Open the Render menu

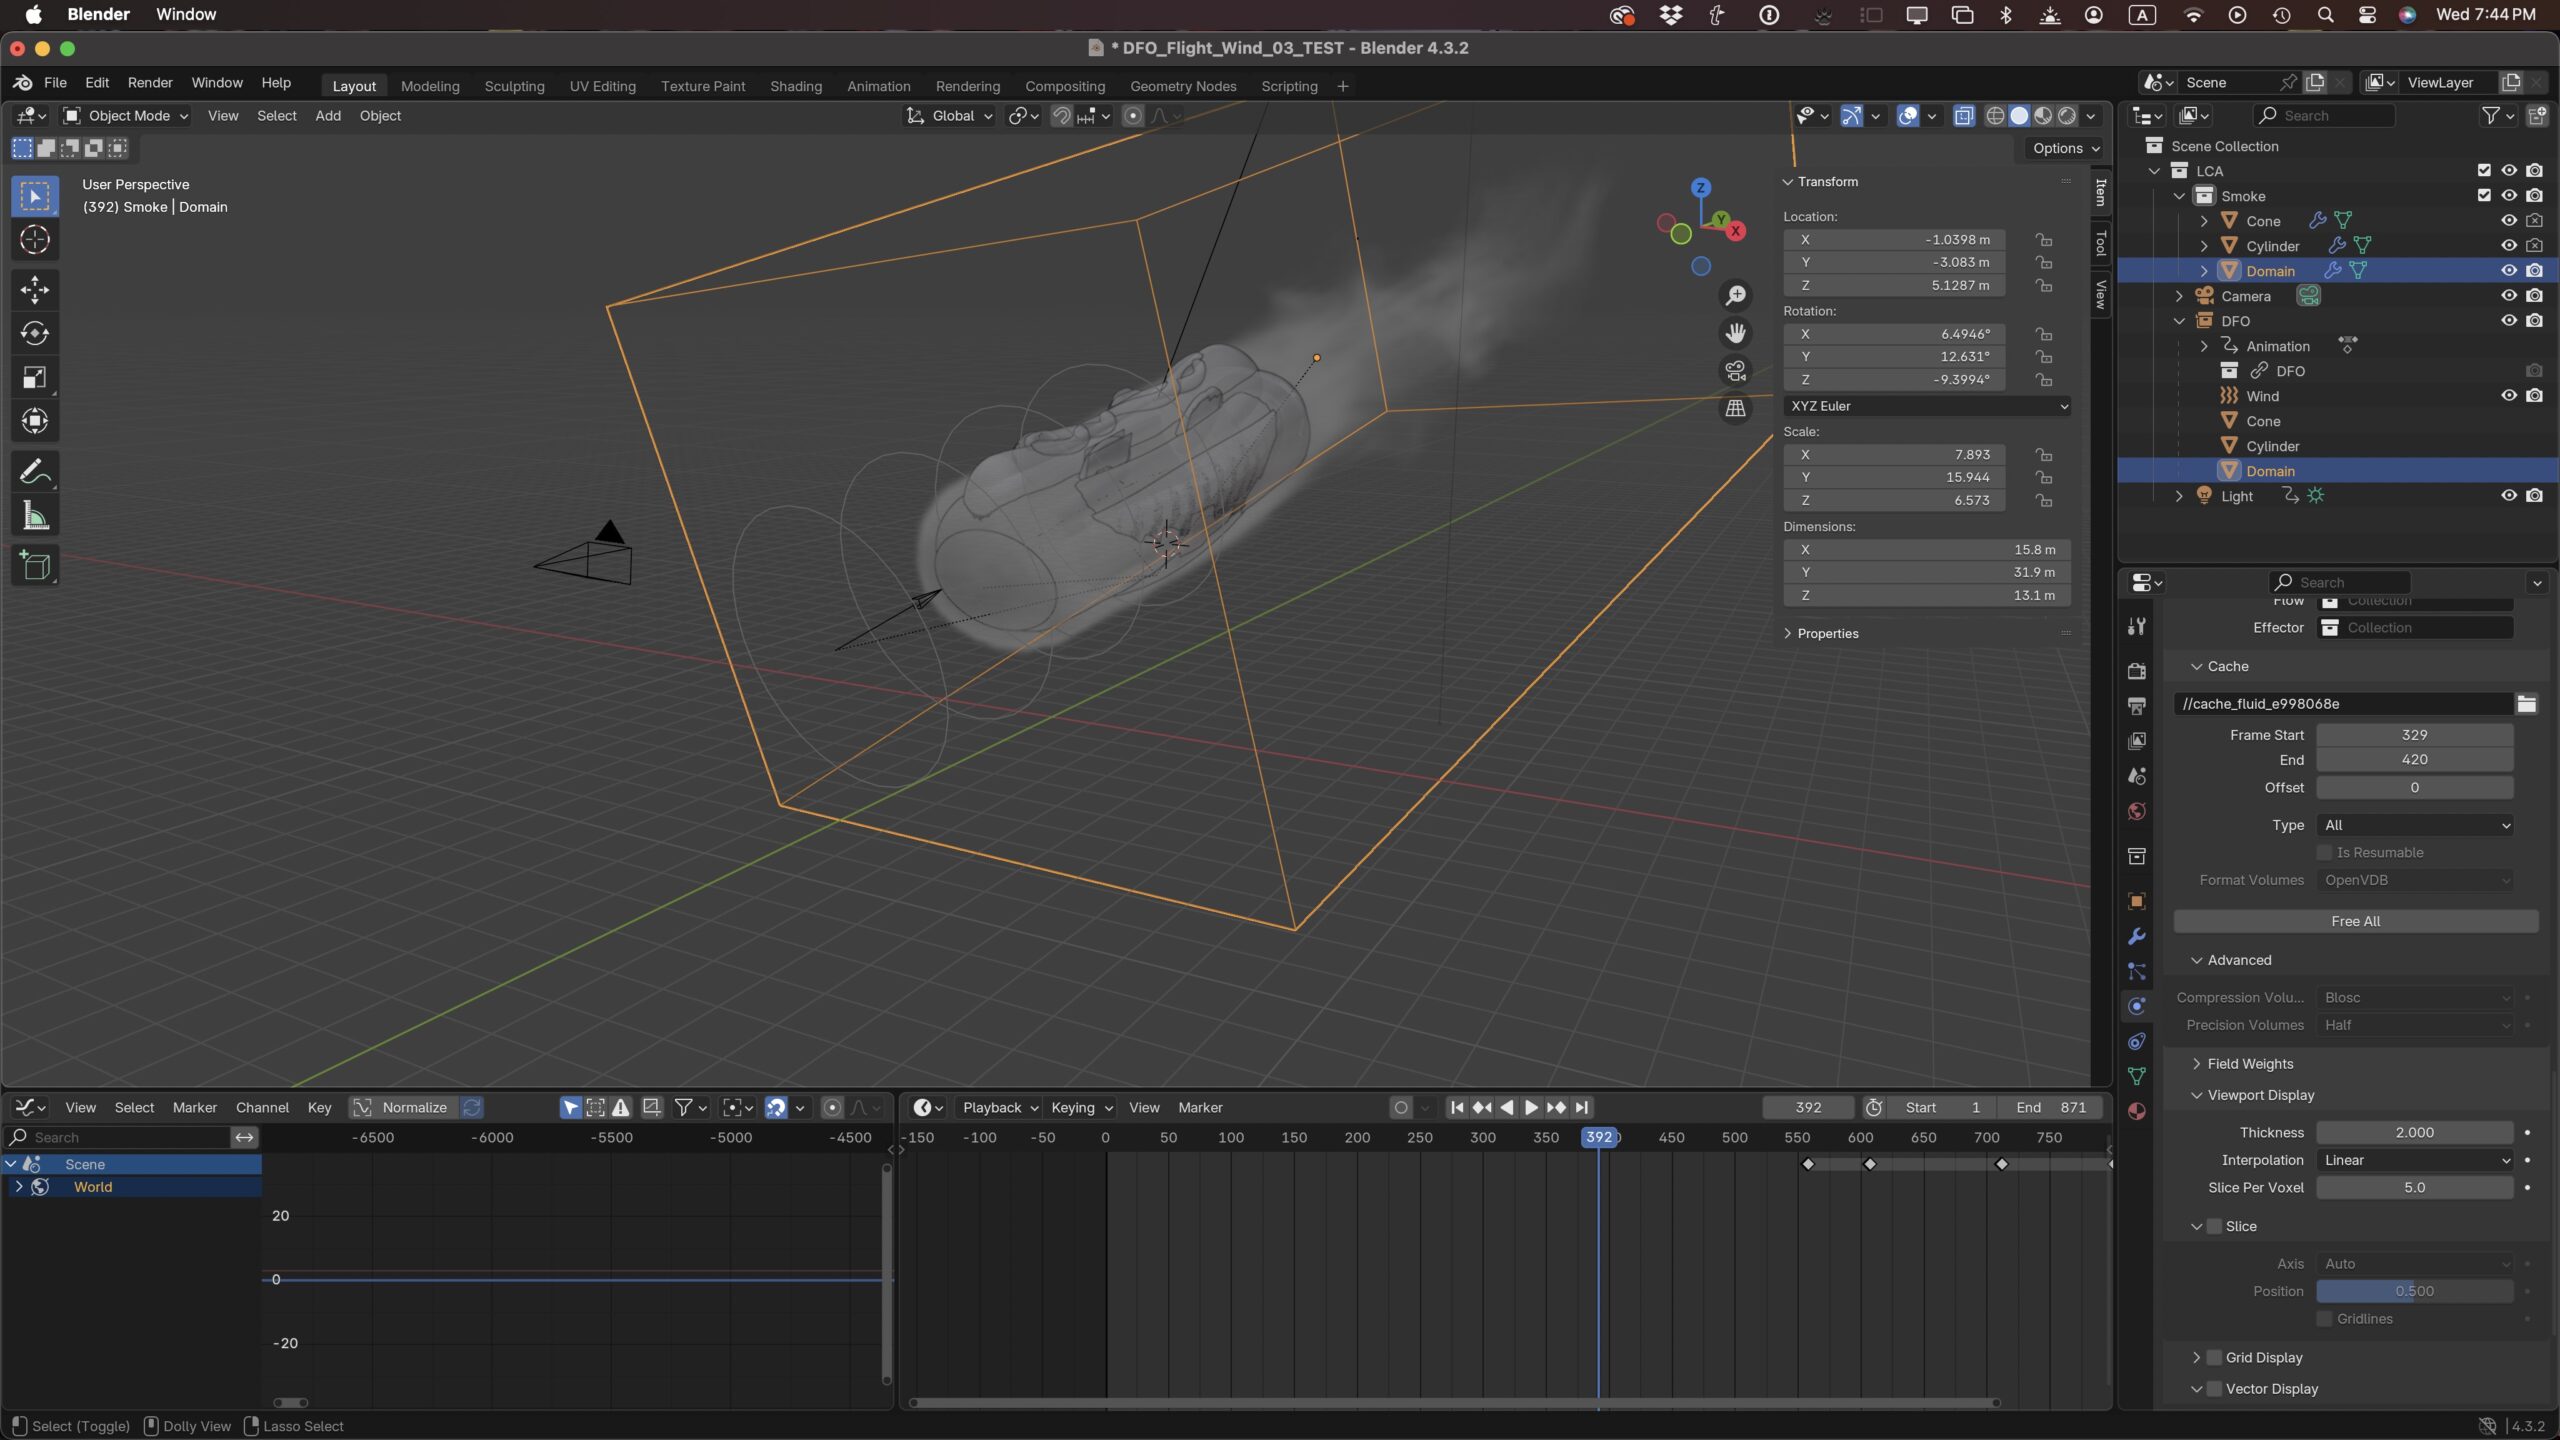point(150,82)
